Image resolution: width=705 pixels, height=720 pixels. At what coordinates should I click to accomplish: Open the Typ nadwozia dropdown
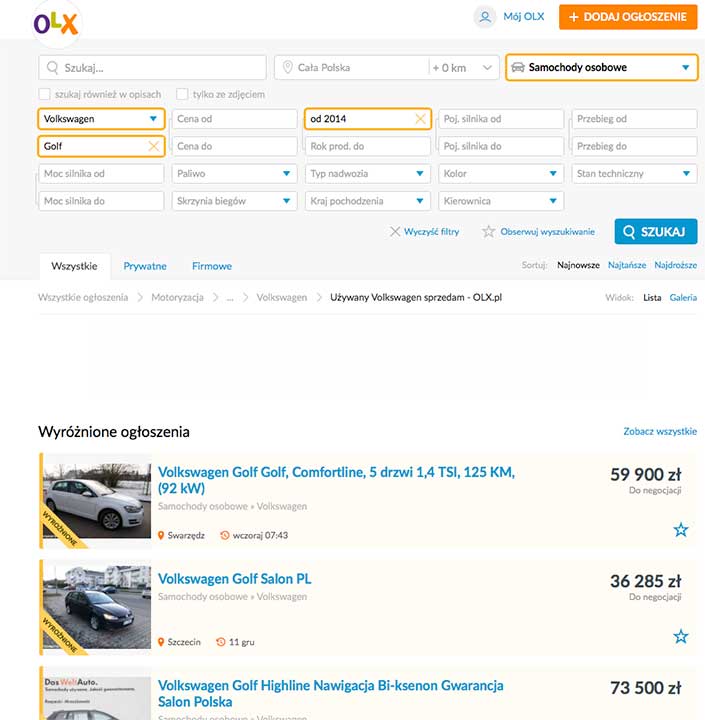[x=367, y=174]
